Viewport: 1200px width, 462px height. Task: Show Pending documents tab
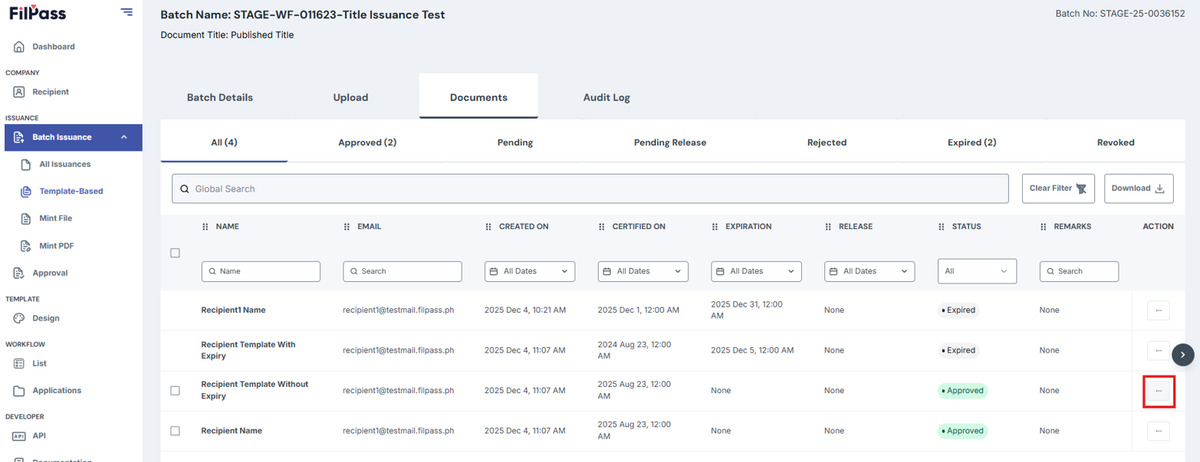click(515, 142)
